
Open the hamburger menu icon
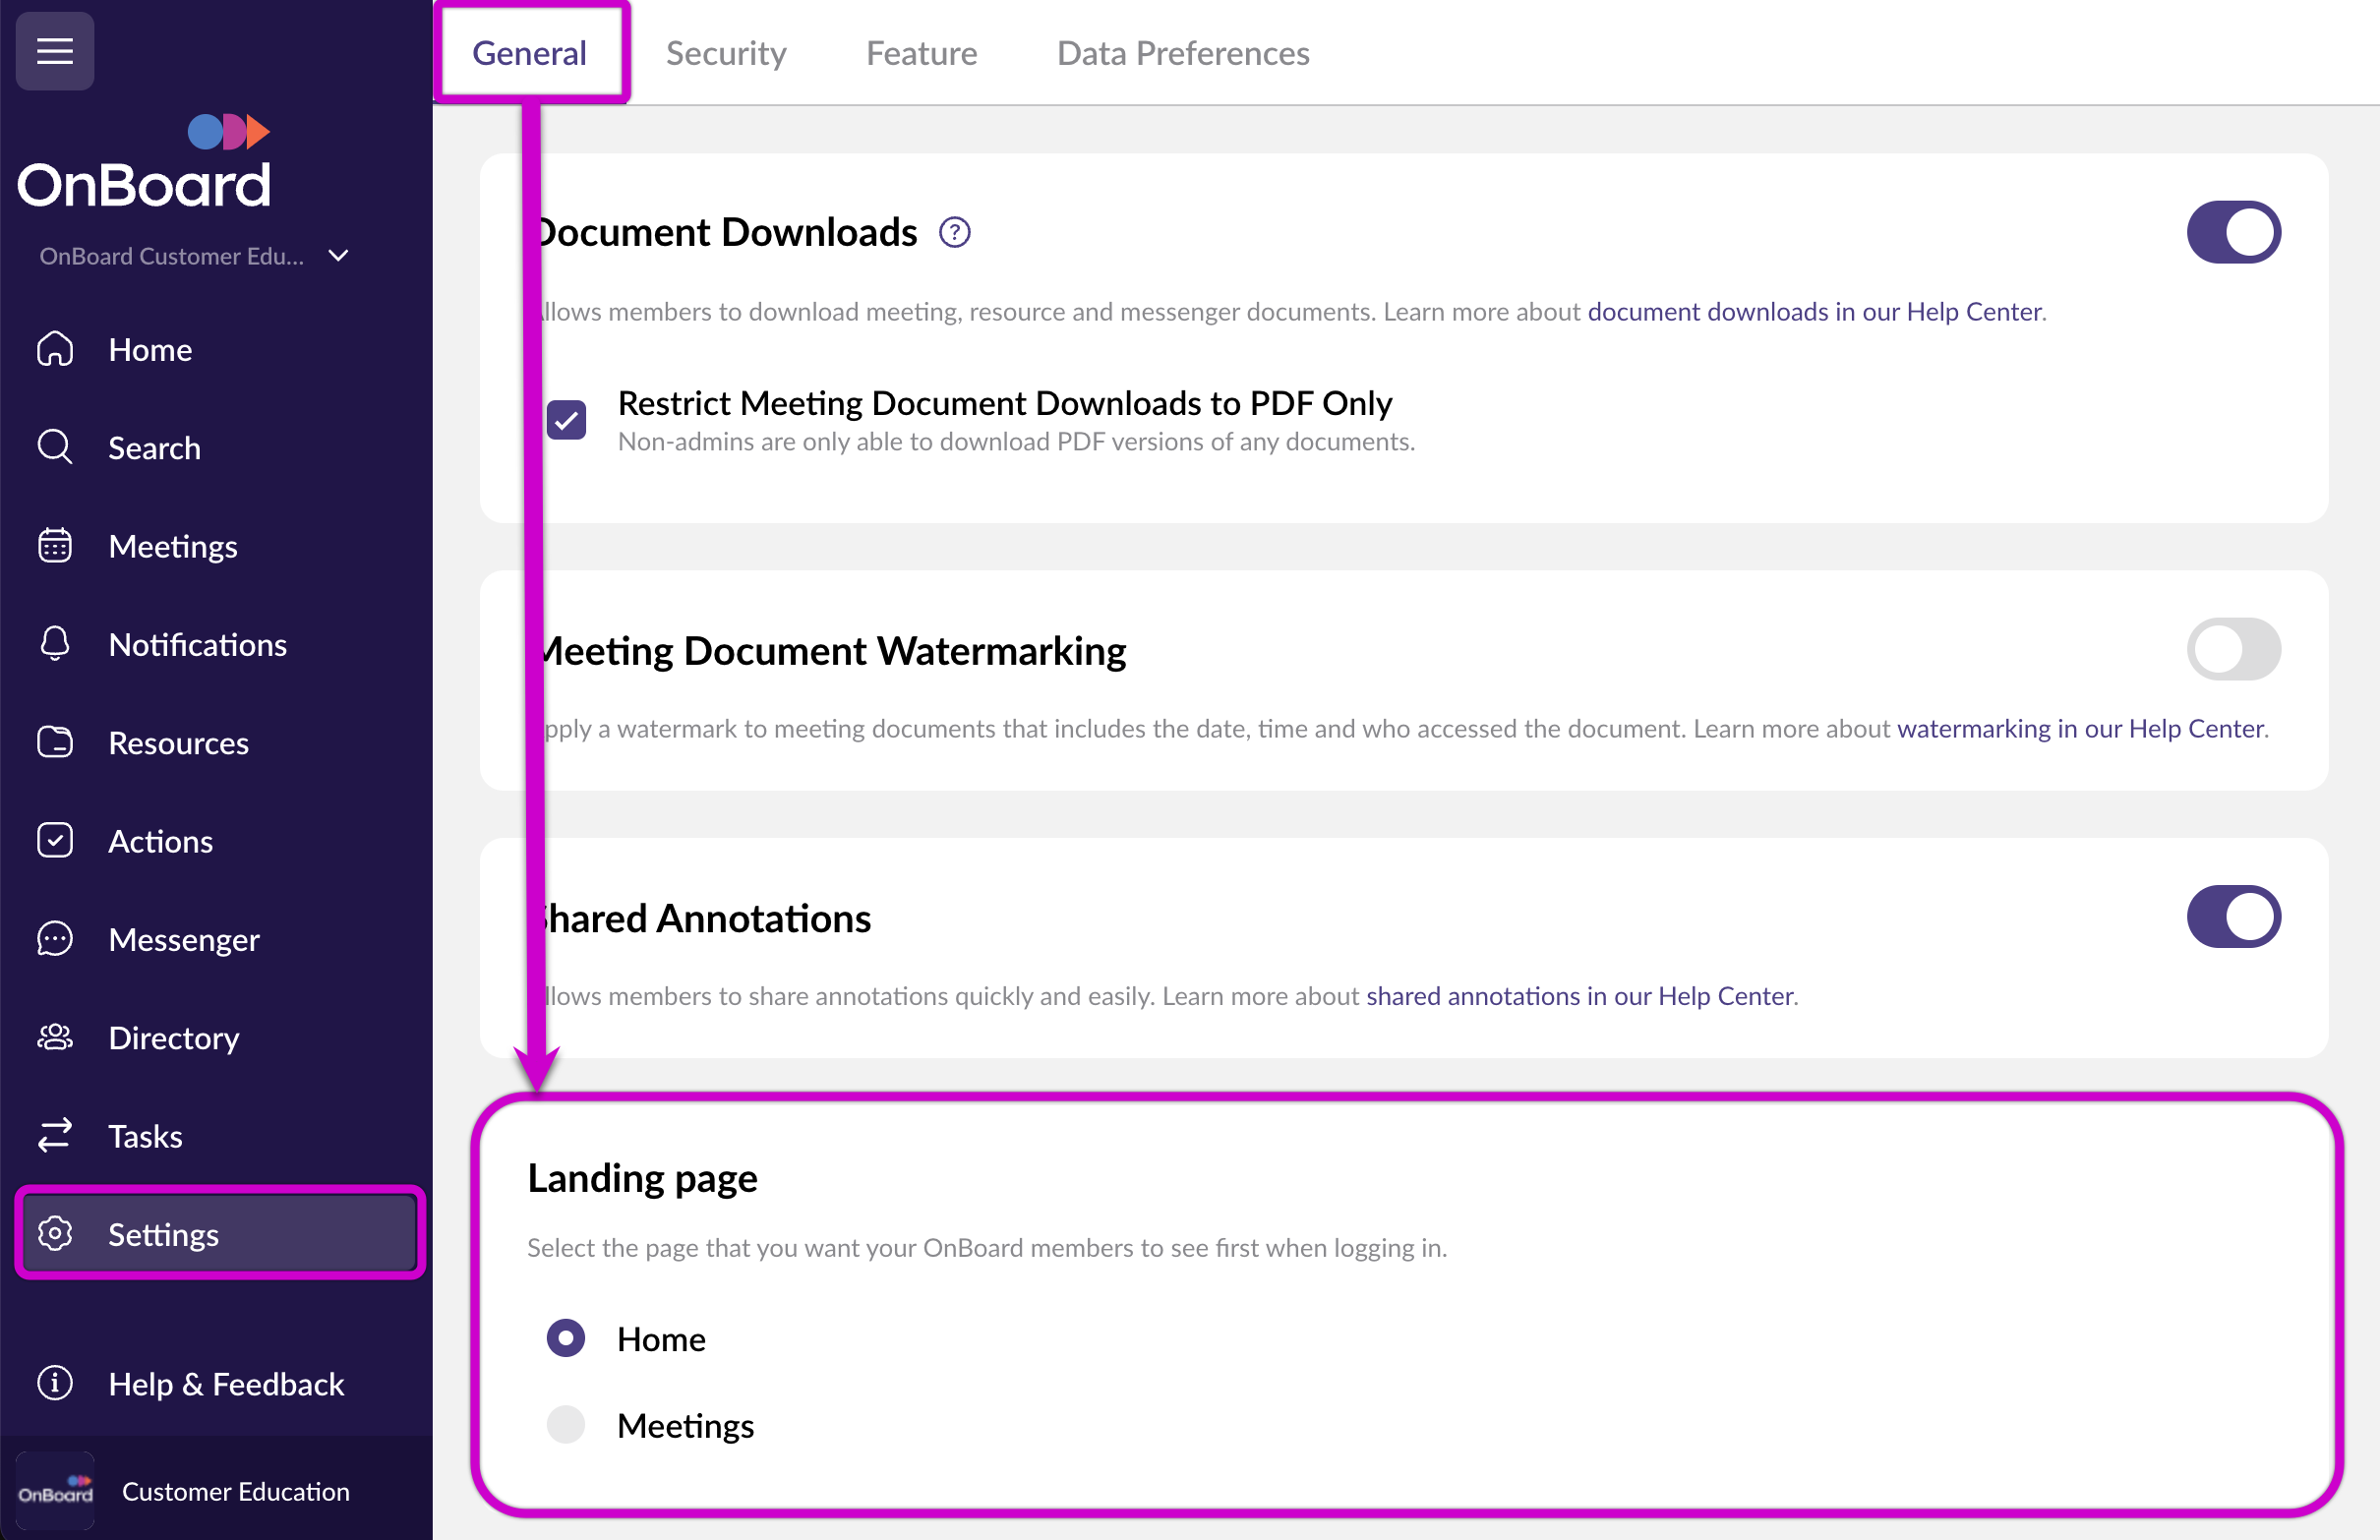[x=55, y=50]
